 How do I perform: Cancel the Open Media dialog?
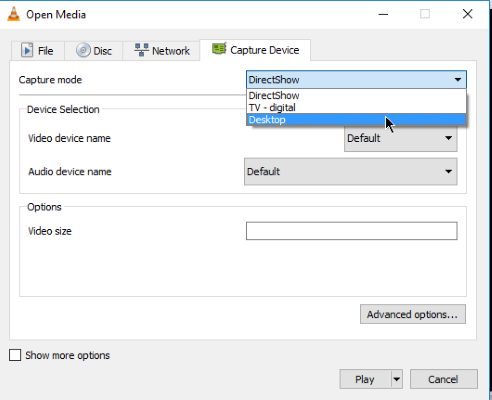(444, 379)
